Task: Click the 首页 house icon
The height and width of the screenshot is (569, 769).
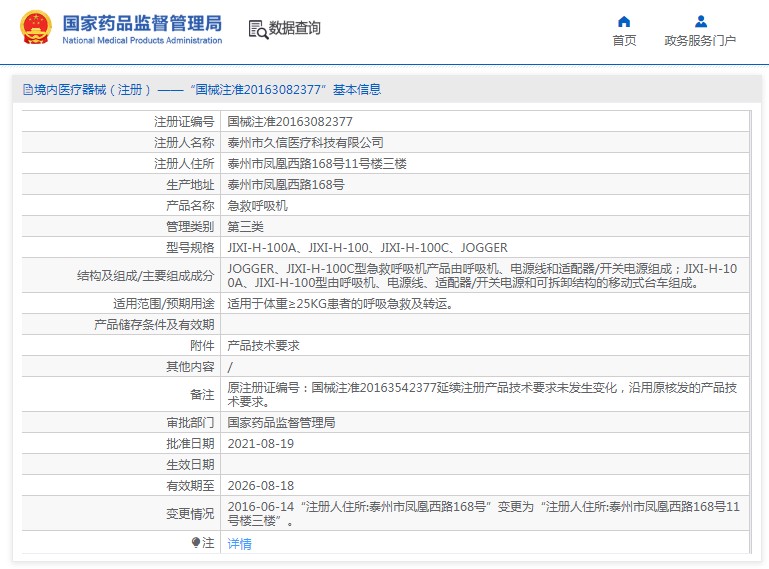Action: tap(624, 21)
